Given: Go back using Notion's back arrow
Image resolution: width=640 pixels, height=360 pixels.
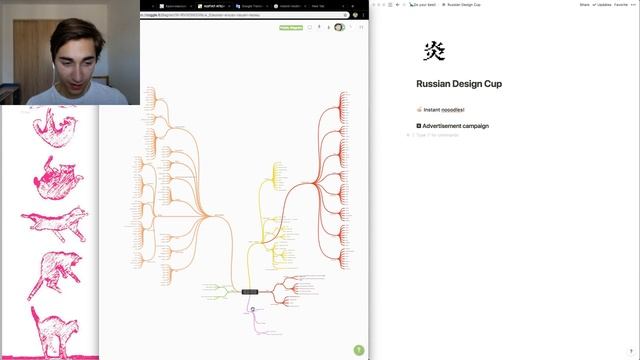Looking at the screenshot, I should tap(398, 5).
